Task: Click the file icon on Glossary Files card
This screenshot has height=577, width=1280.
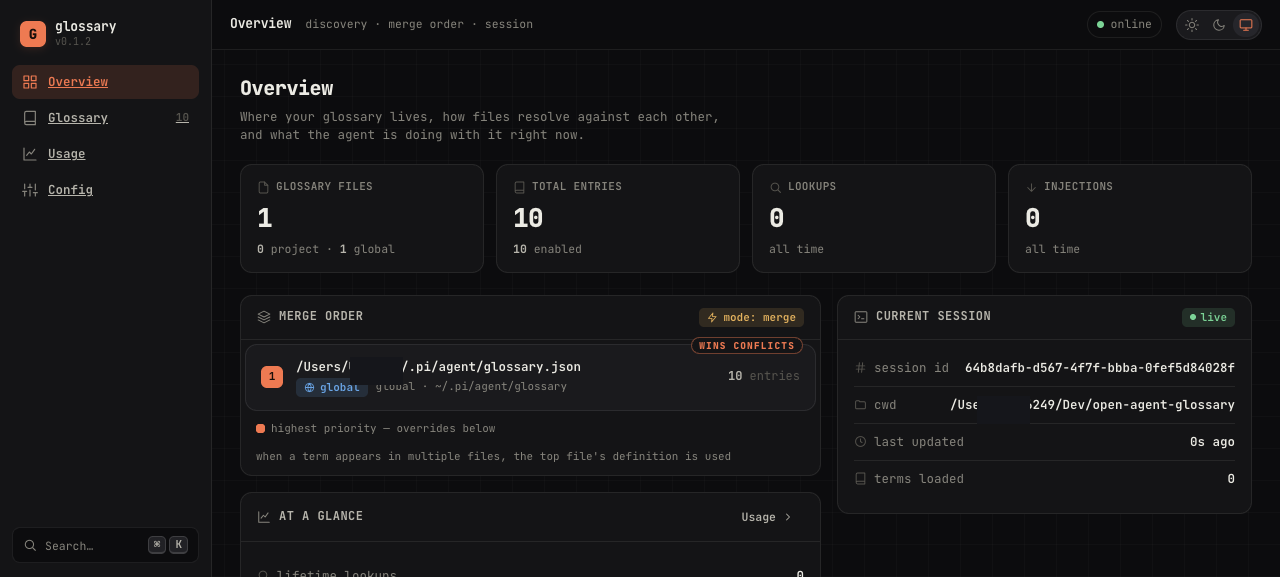Action: coord(263,187)
